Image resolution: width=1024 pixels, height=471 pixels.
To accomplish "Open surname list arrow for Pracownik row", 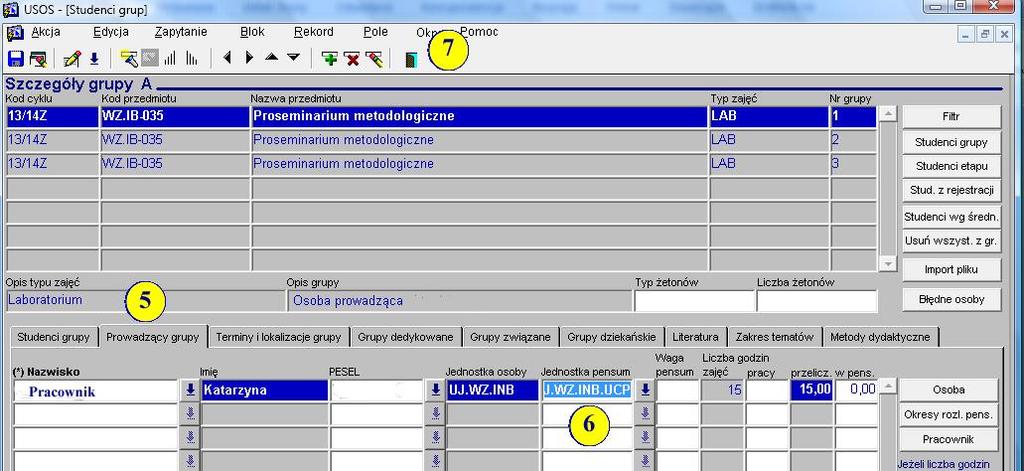I will (190, 390).
